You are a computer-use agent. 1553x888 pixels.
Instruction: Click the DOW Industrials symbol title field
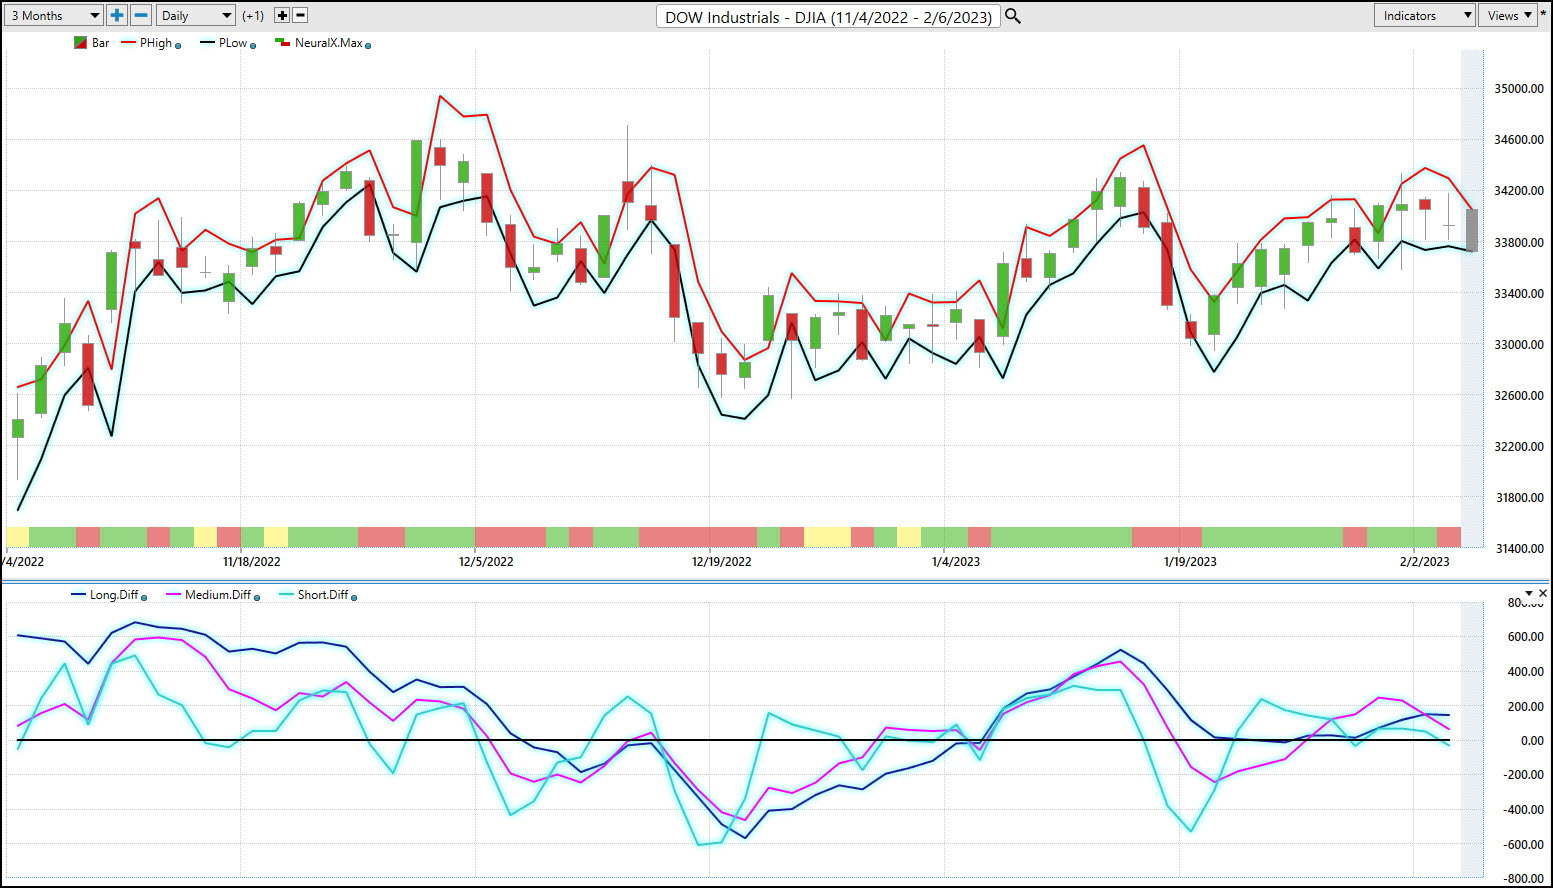pyautogui.click(x=828, y=17)
